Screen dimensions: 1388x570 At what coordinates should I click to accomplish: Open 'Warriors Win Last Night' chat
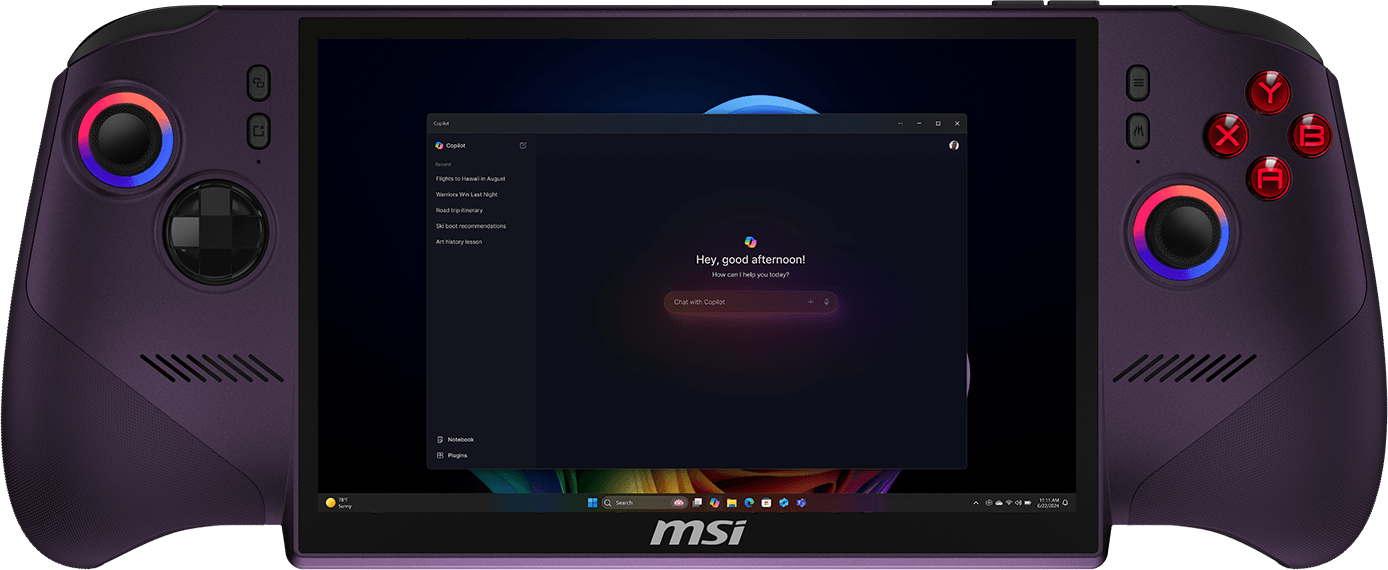(466, 194)
